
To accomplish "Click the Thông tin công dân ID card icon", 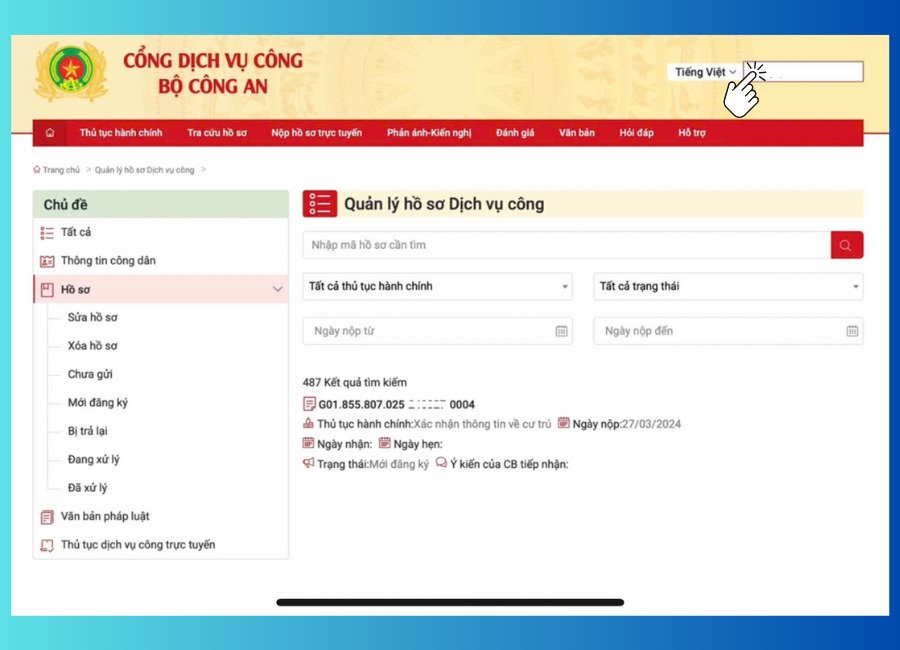I will [47, 261].
